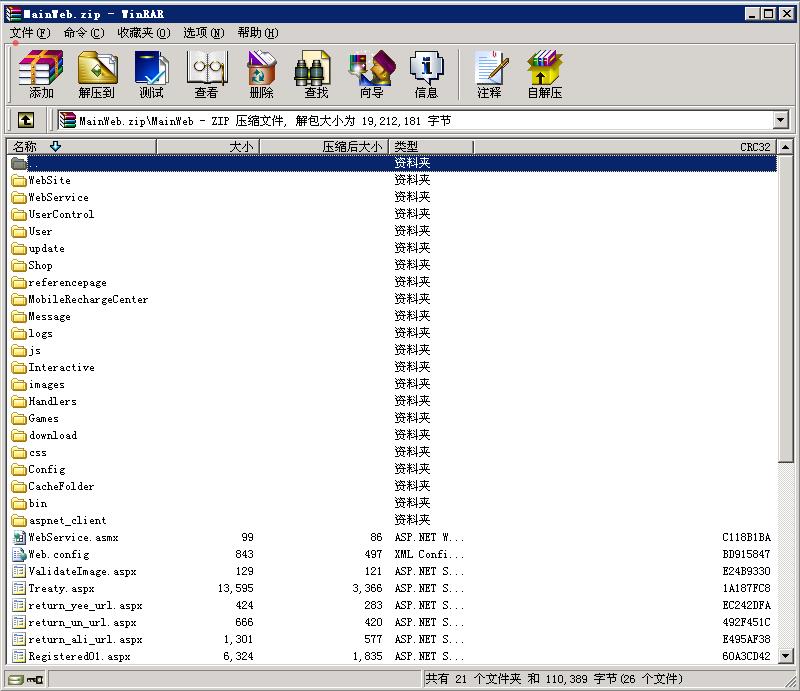The image size is (800, 691).
Task: Sort by Type (类型) column header
Action: (431, 147)
